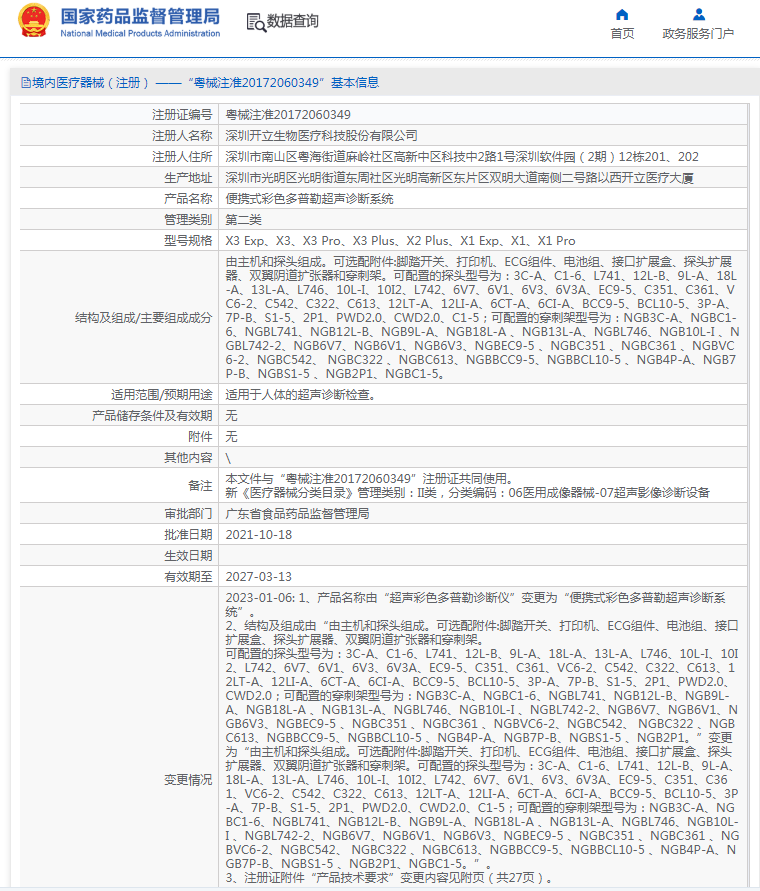Select 第二类 management category value
The width and height of the screenshot is (760, 891).
(x=243, y=220)
